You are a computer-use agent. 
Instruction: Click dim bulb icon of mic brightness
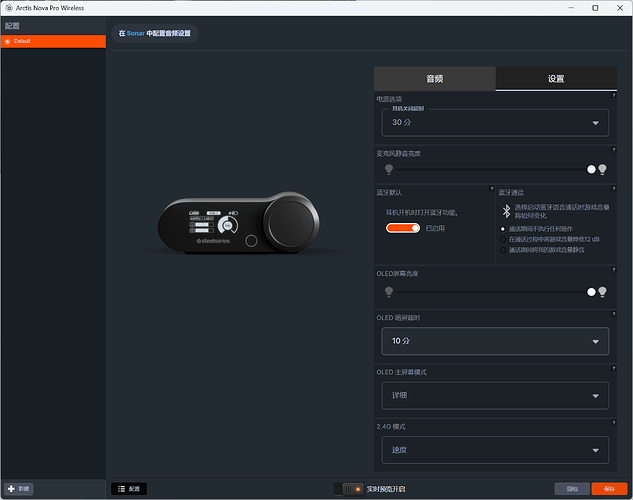click(x=389, y=169)
